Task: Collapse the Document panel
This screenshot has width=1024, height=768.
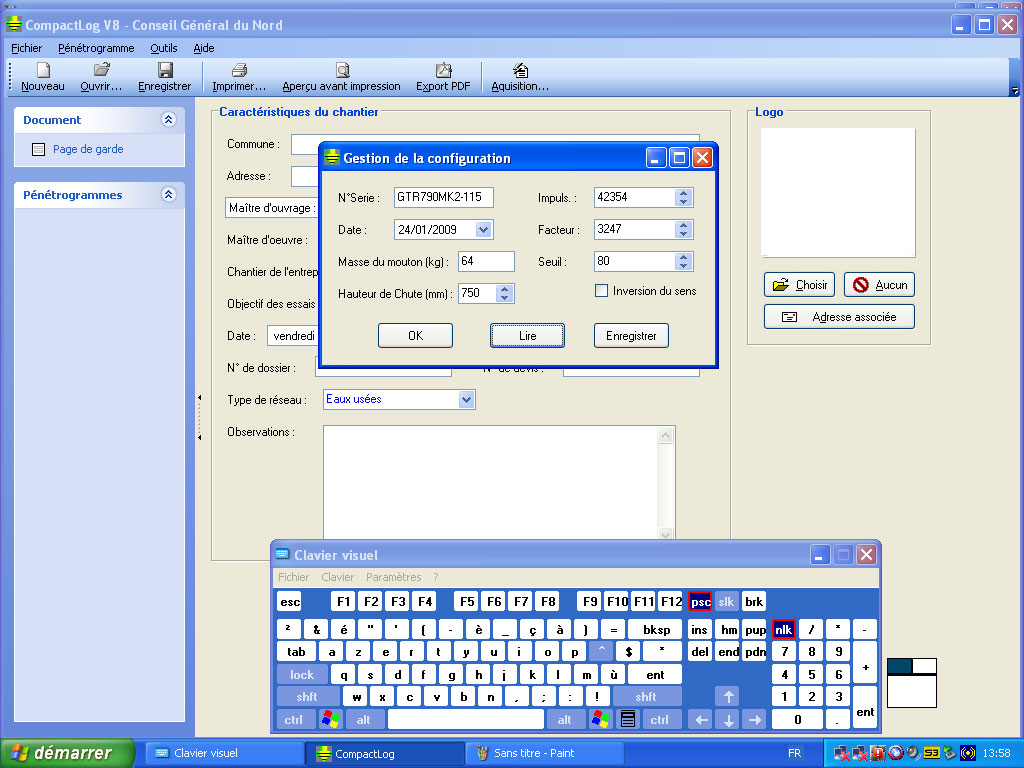Action: click(168, 120)
